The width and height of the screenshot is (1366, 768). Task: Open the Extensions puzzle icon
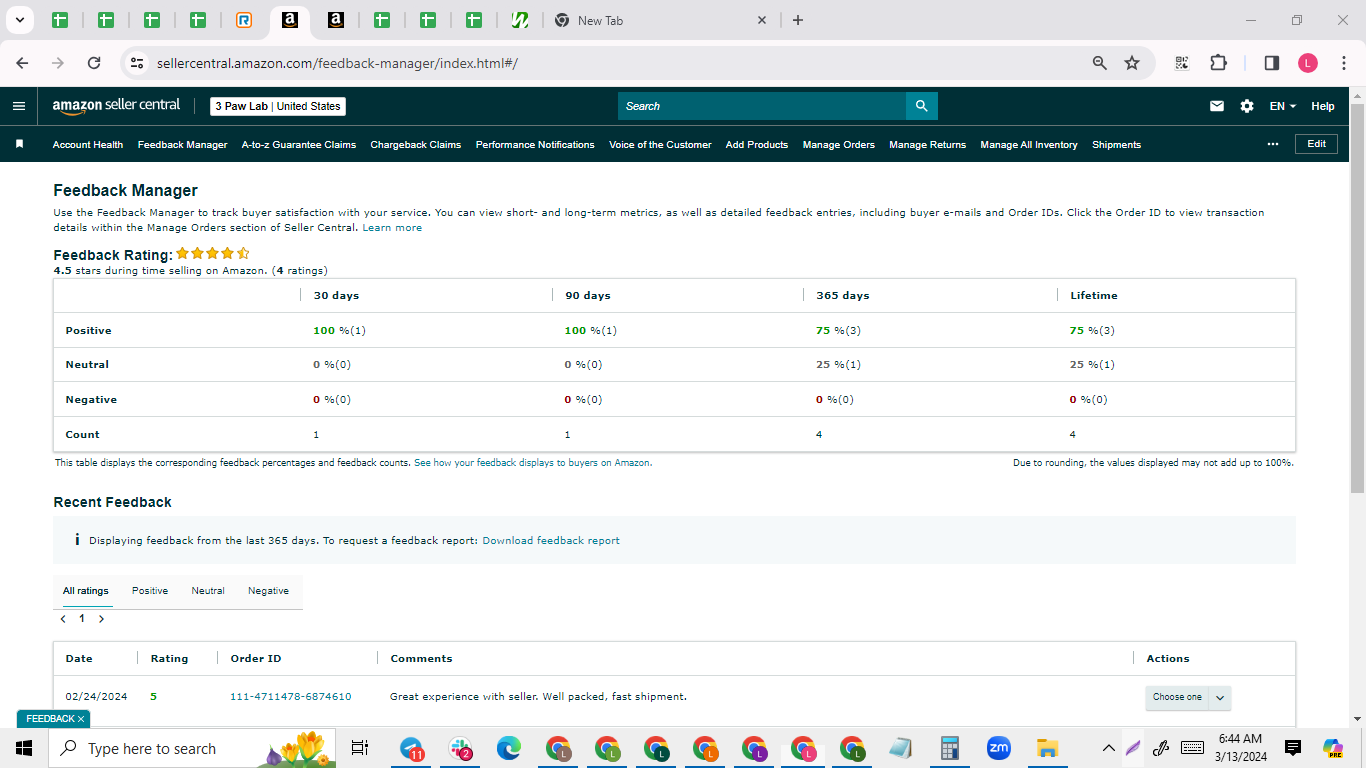pos(1218,63)
